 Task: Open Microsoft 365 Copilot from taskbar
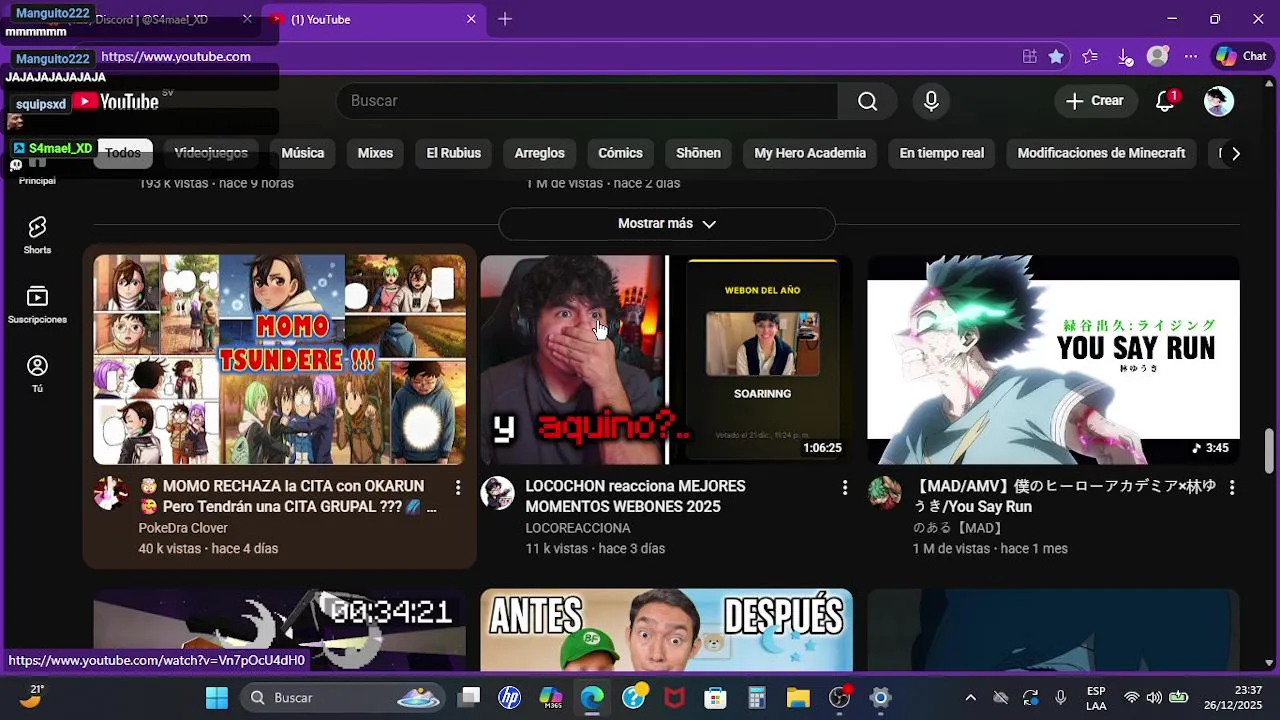(551, 697)
